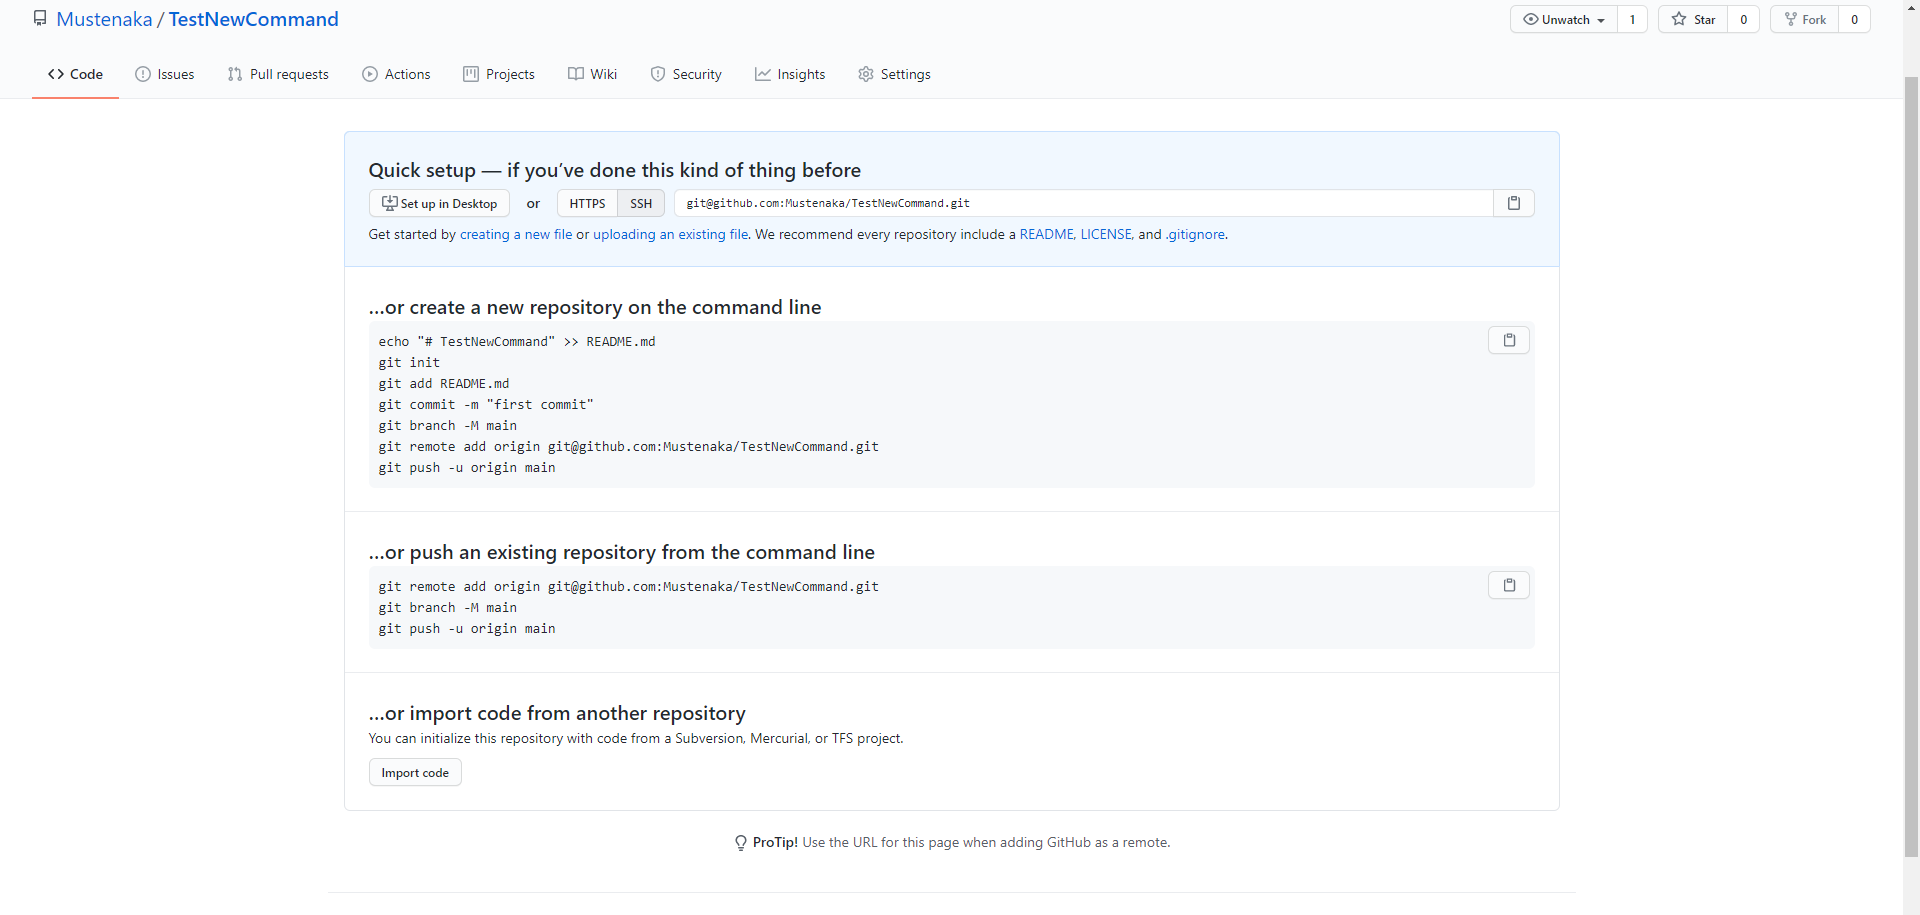
Task: Open the LICENSE recommendation link
Action: [1106, 234]
